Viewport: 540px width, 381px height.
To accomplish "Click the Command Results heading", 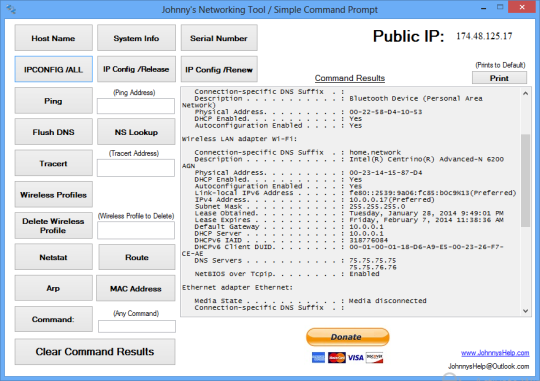I will [x=350, y=78].
